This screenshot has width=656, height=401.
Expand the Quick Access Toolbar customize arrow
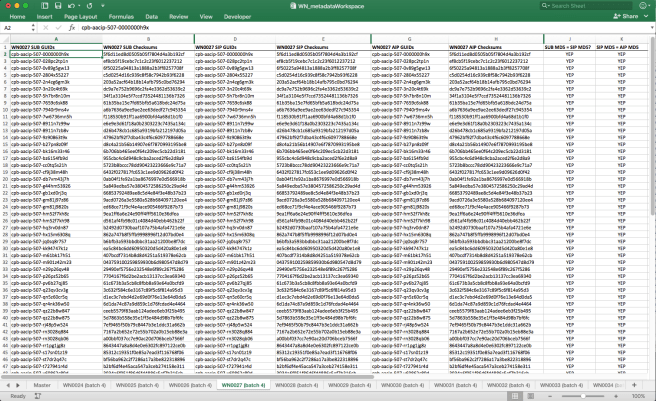(102, 6)
